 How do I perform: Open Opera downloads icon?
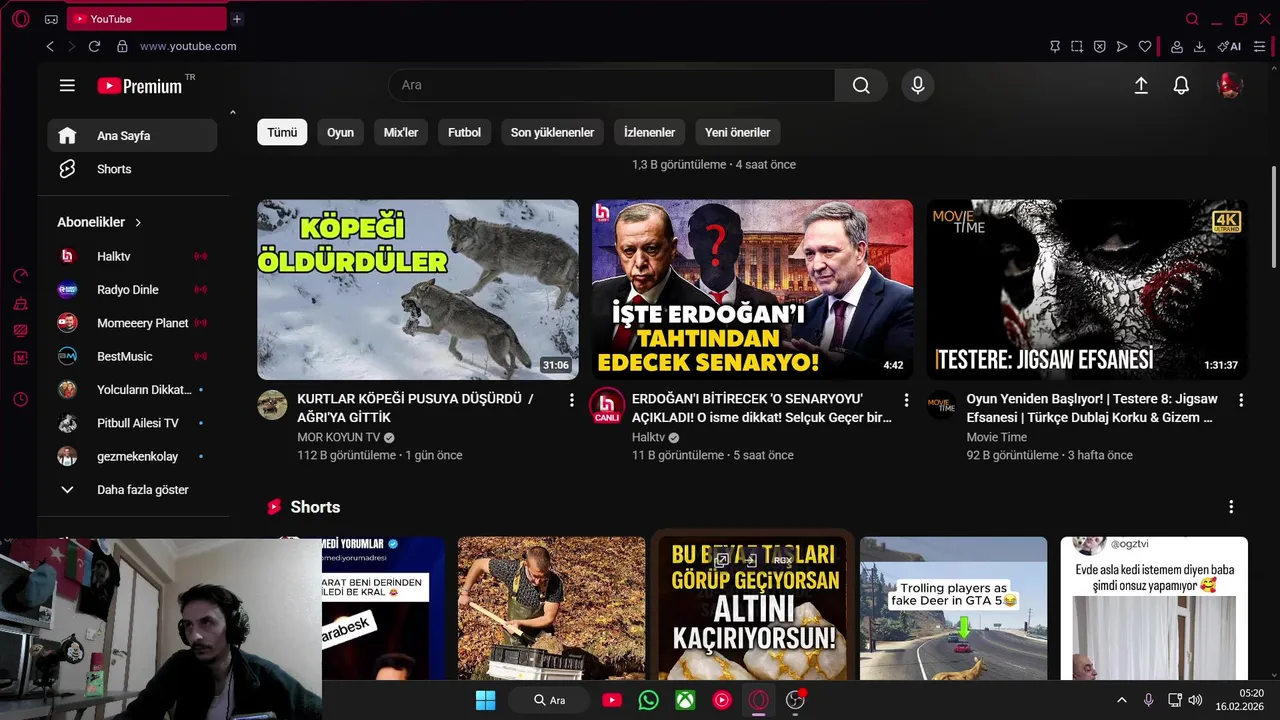(x=1199, y=46)
